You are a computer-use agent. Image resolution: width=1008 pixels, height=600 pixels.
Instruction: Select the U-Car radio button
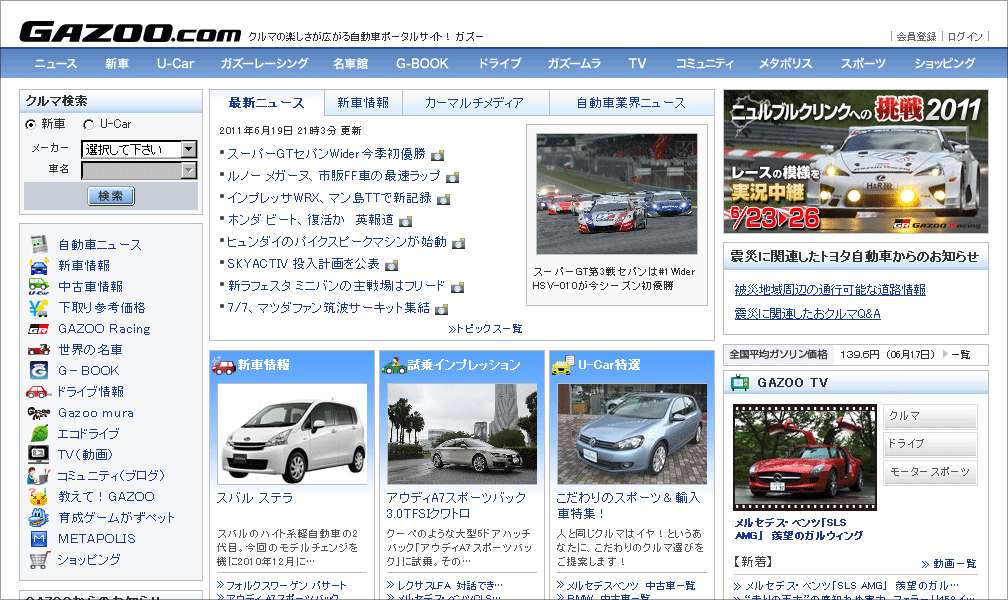point(89,124)
